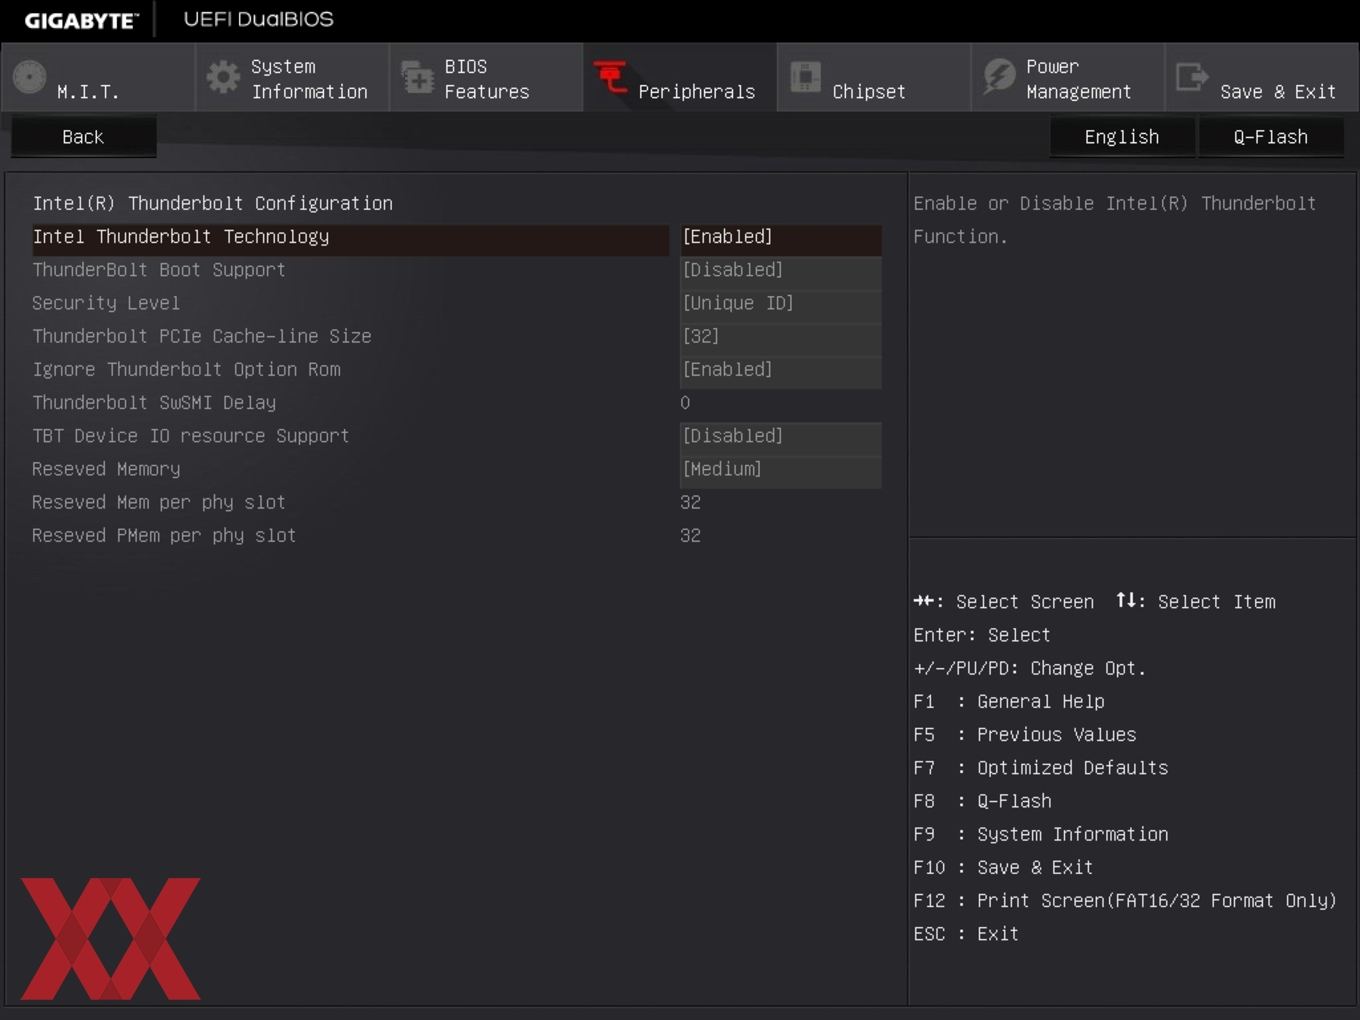Go to the Chipset tab
Image resolution: width=1360 pixels, height=1020 pixels.
[874, 77]
